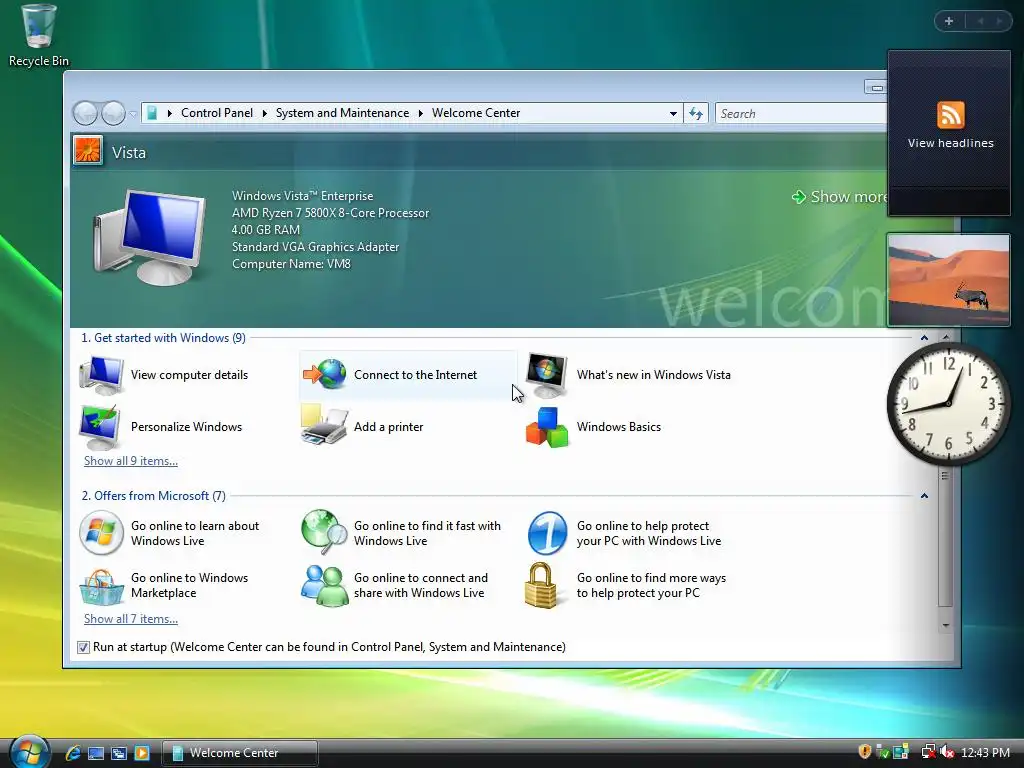Click the tray icon with green checkmark
This screenshot has width=1024, height=768.
[883, 752]
